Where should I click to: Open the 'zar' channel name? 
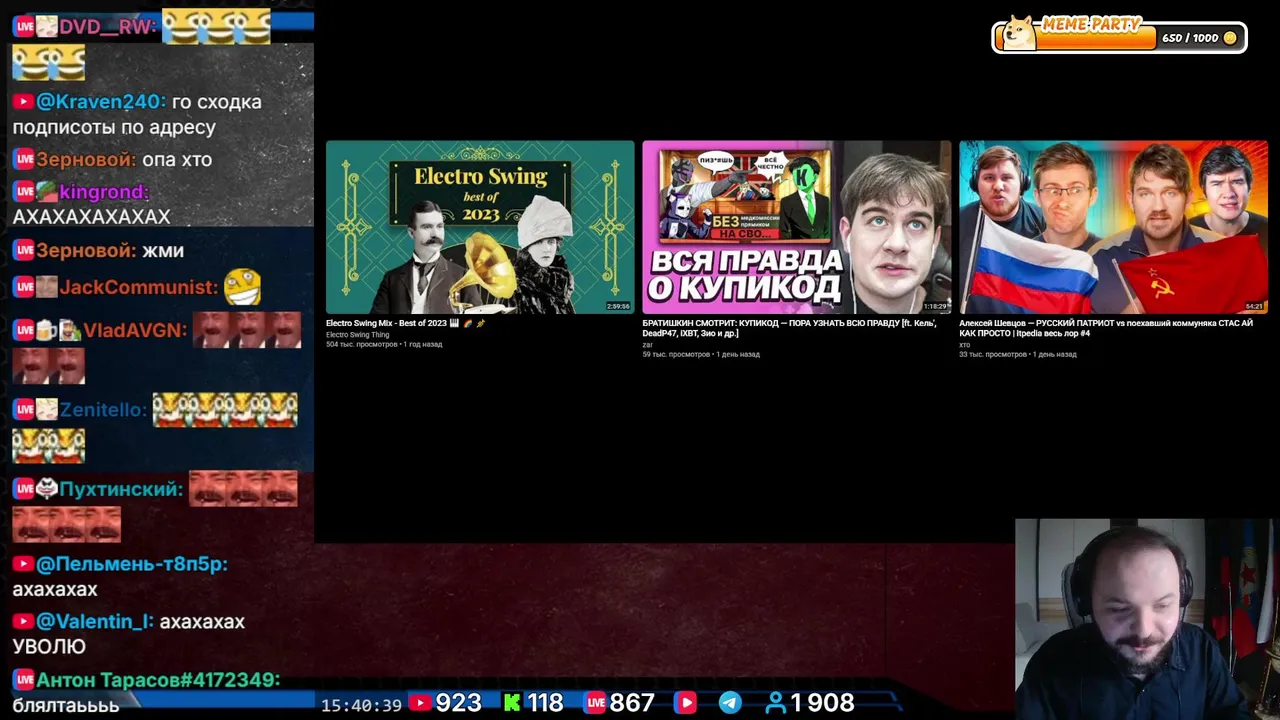[x=648, y=344]
